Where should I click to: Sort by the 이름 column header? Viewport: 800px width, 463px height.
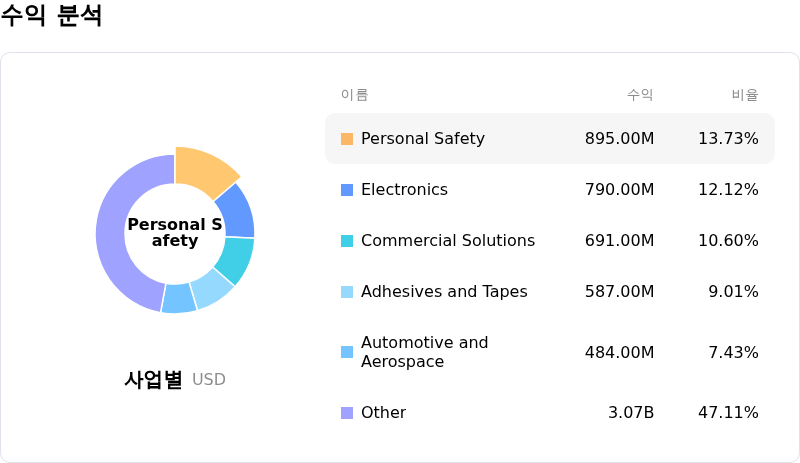354,95
